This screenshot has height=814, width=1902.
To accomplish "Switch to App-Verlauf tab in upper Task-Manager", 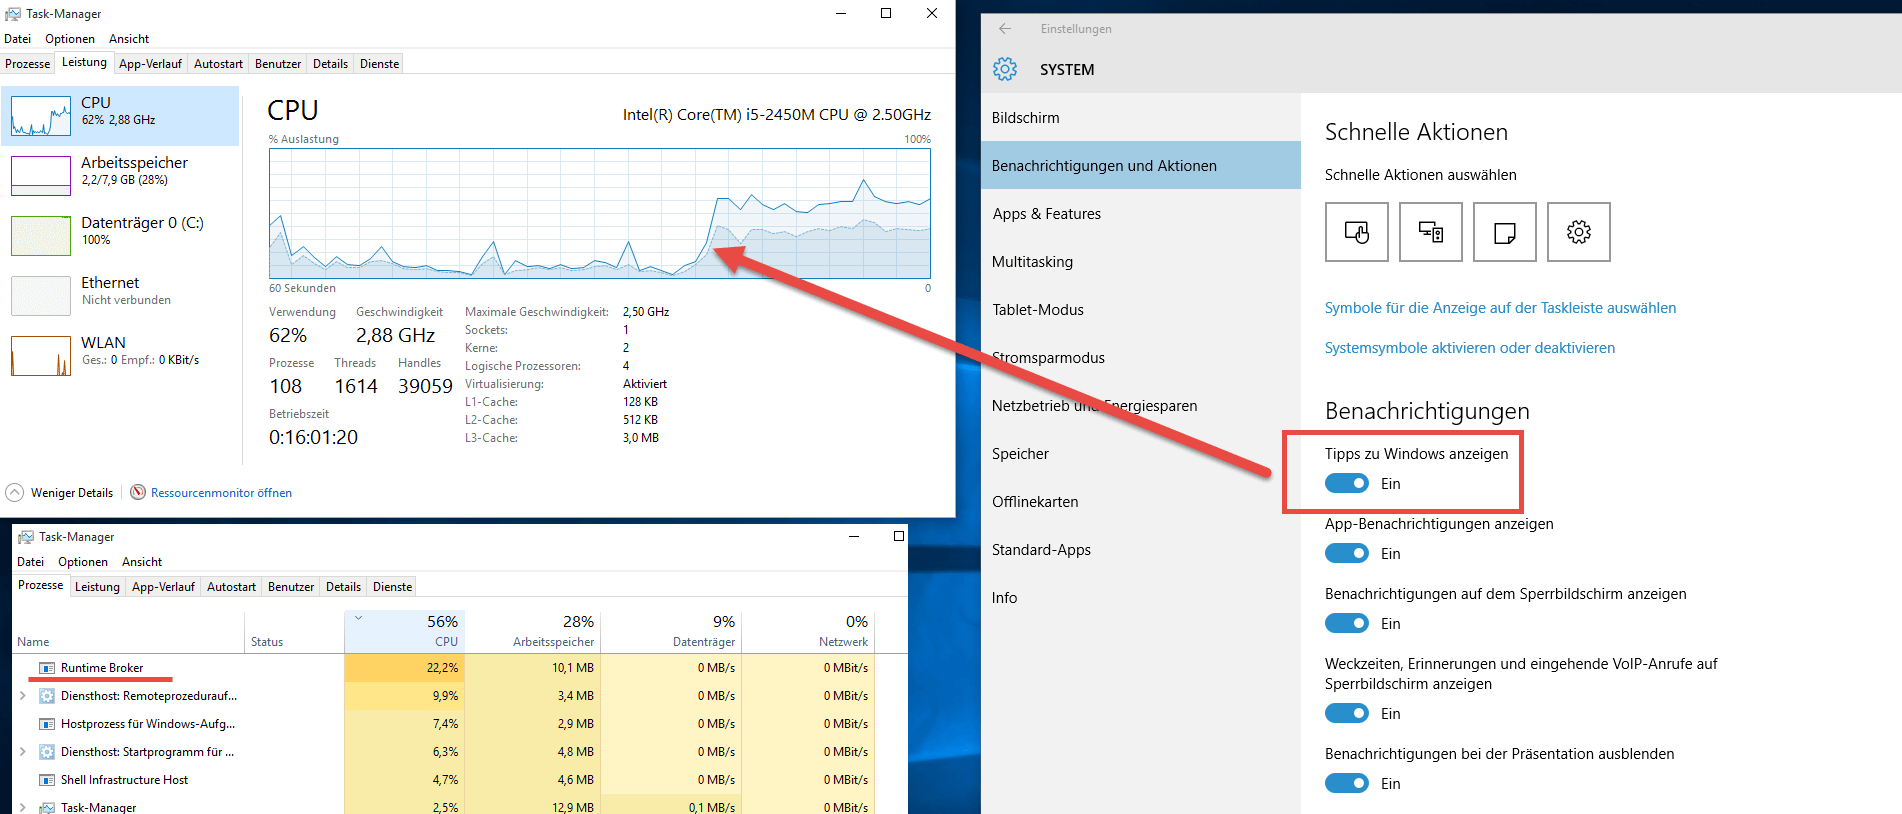I will [x=150, y=64].
